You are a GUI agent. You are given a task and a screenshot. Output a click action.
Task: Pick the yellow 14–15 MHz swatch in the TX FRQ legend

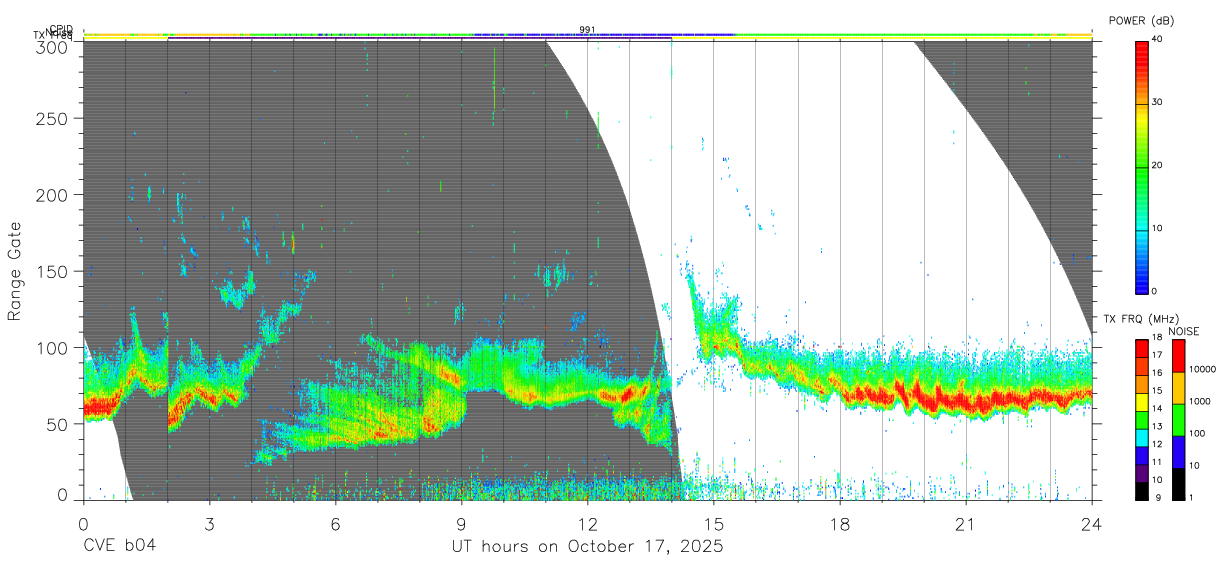[x=1142, y=401]
